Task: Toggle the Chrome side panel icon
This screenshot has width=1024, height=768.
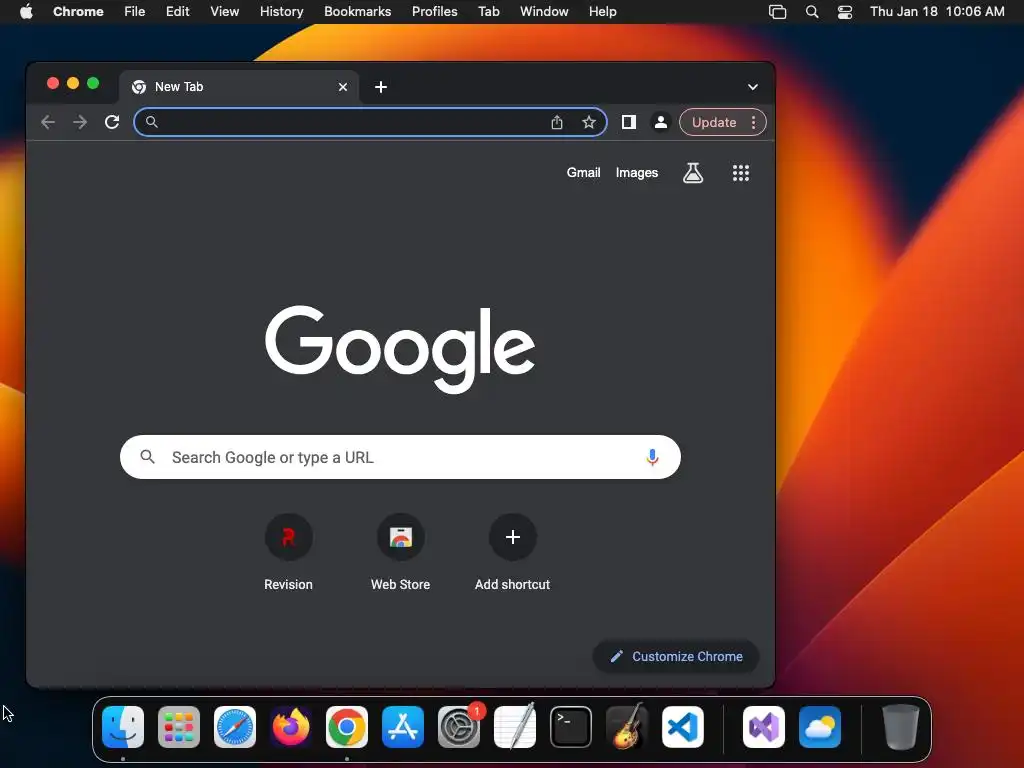Action: [x=628, y=122]
